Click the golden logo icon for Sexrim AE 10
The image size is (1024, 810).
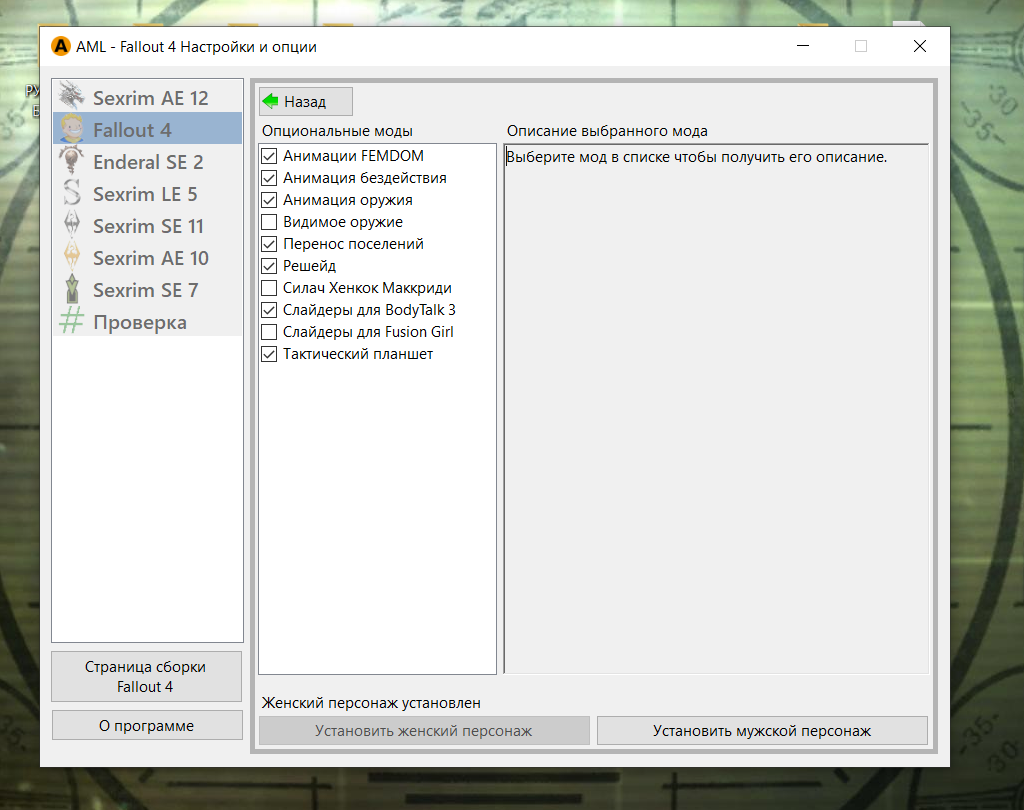[x=71, y=257]
